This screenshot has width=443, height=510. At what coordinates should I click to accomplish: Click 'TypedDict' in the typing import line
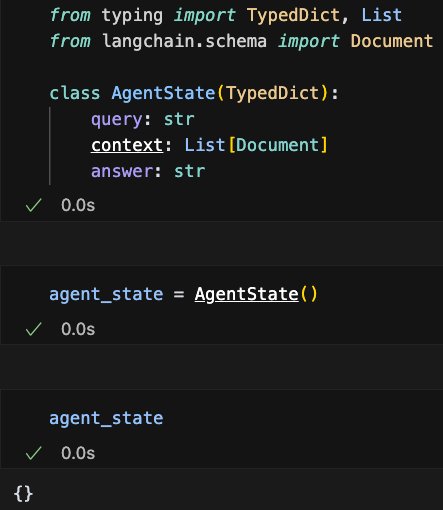[293, 16]
